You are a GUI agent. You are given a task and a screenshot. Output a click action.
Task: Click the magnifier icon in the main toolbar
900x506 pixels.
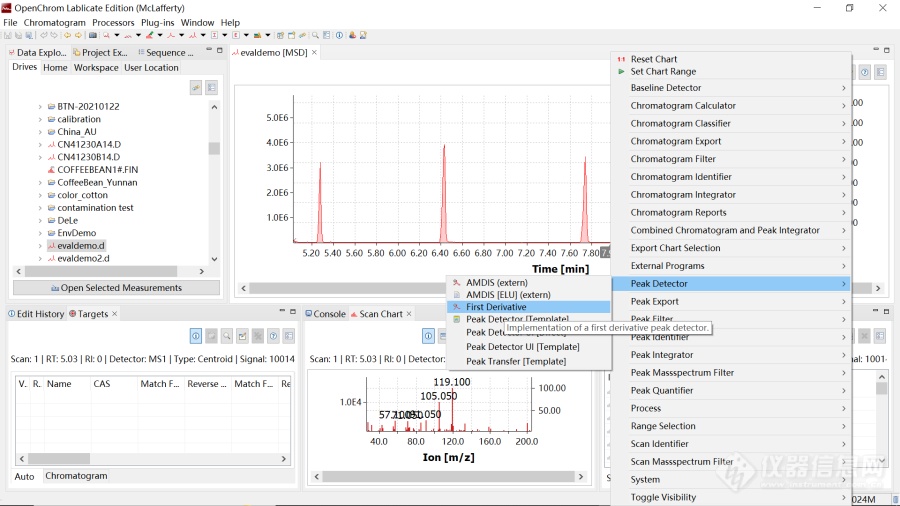316,35
